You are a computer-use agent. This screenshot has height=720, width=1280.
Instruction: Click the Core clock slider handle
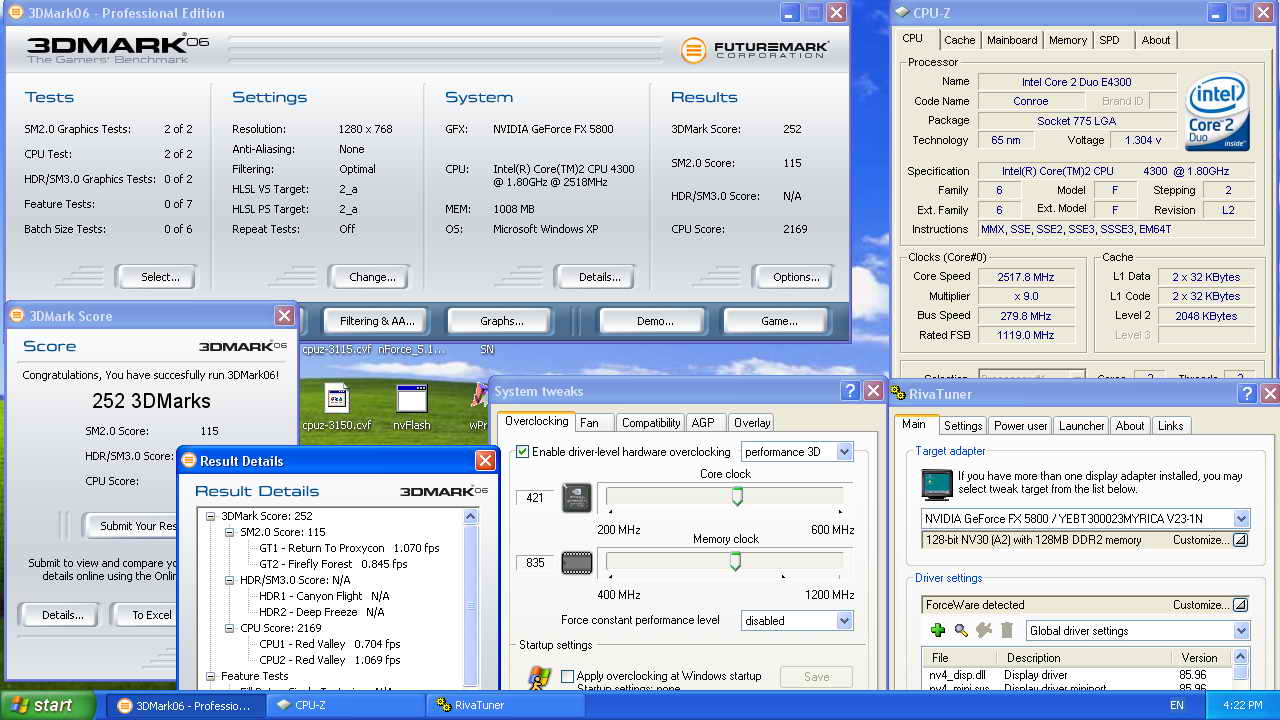pyautogui.click(x=737, y=497)
